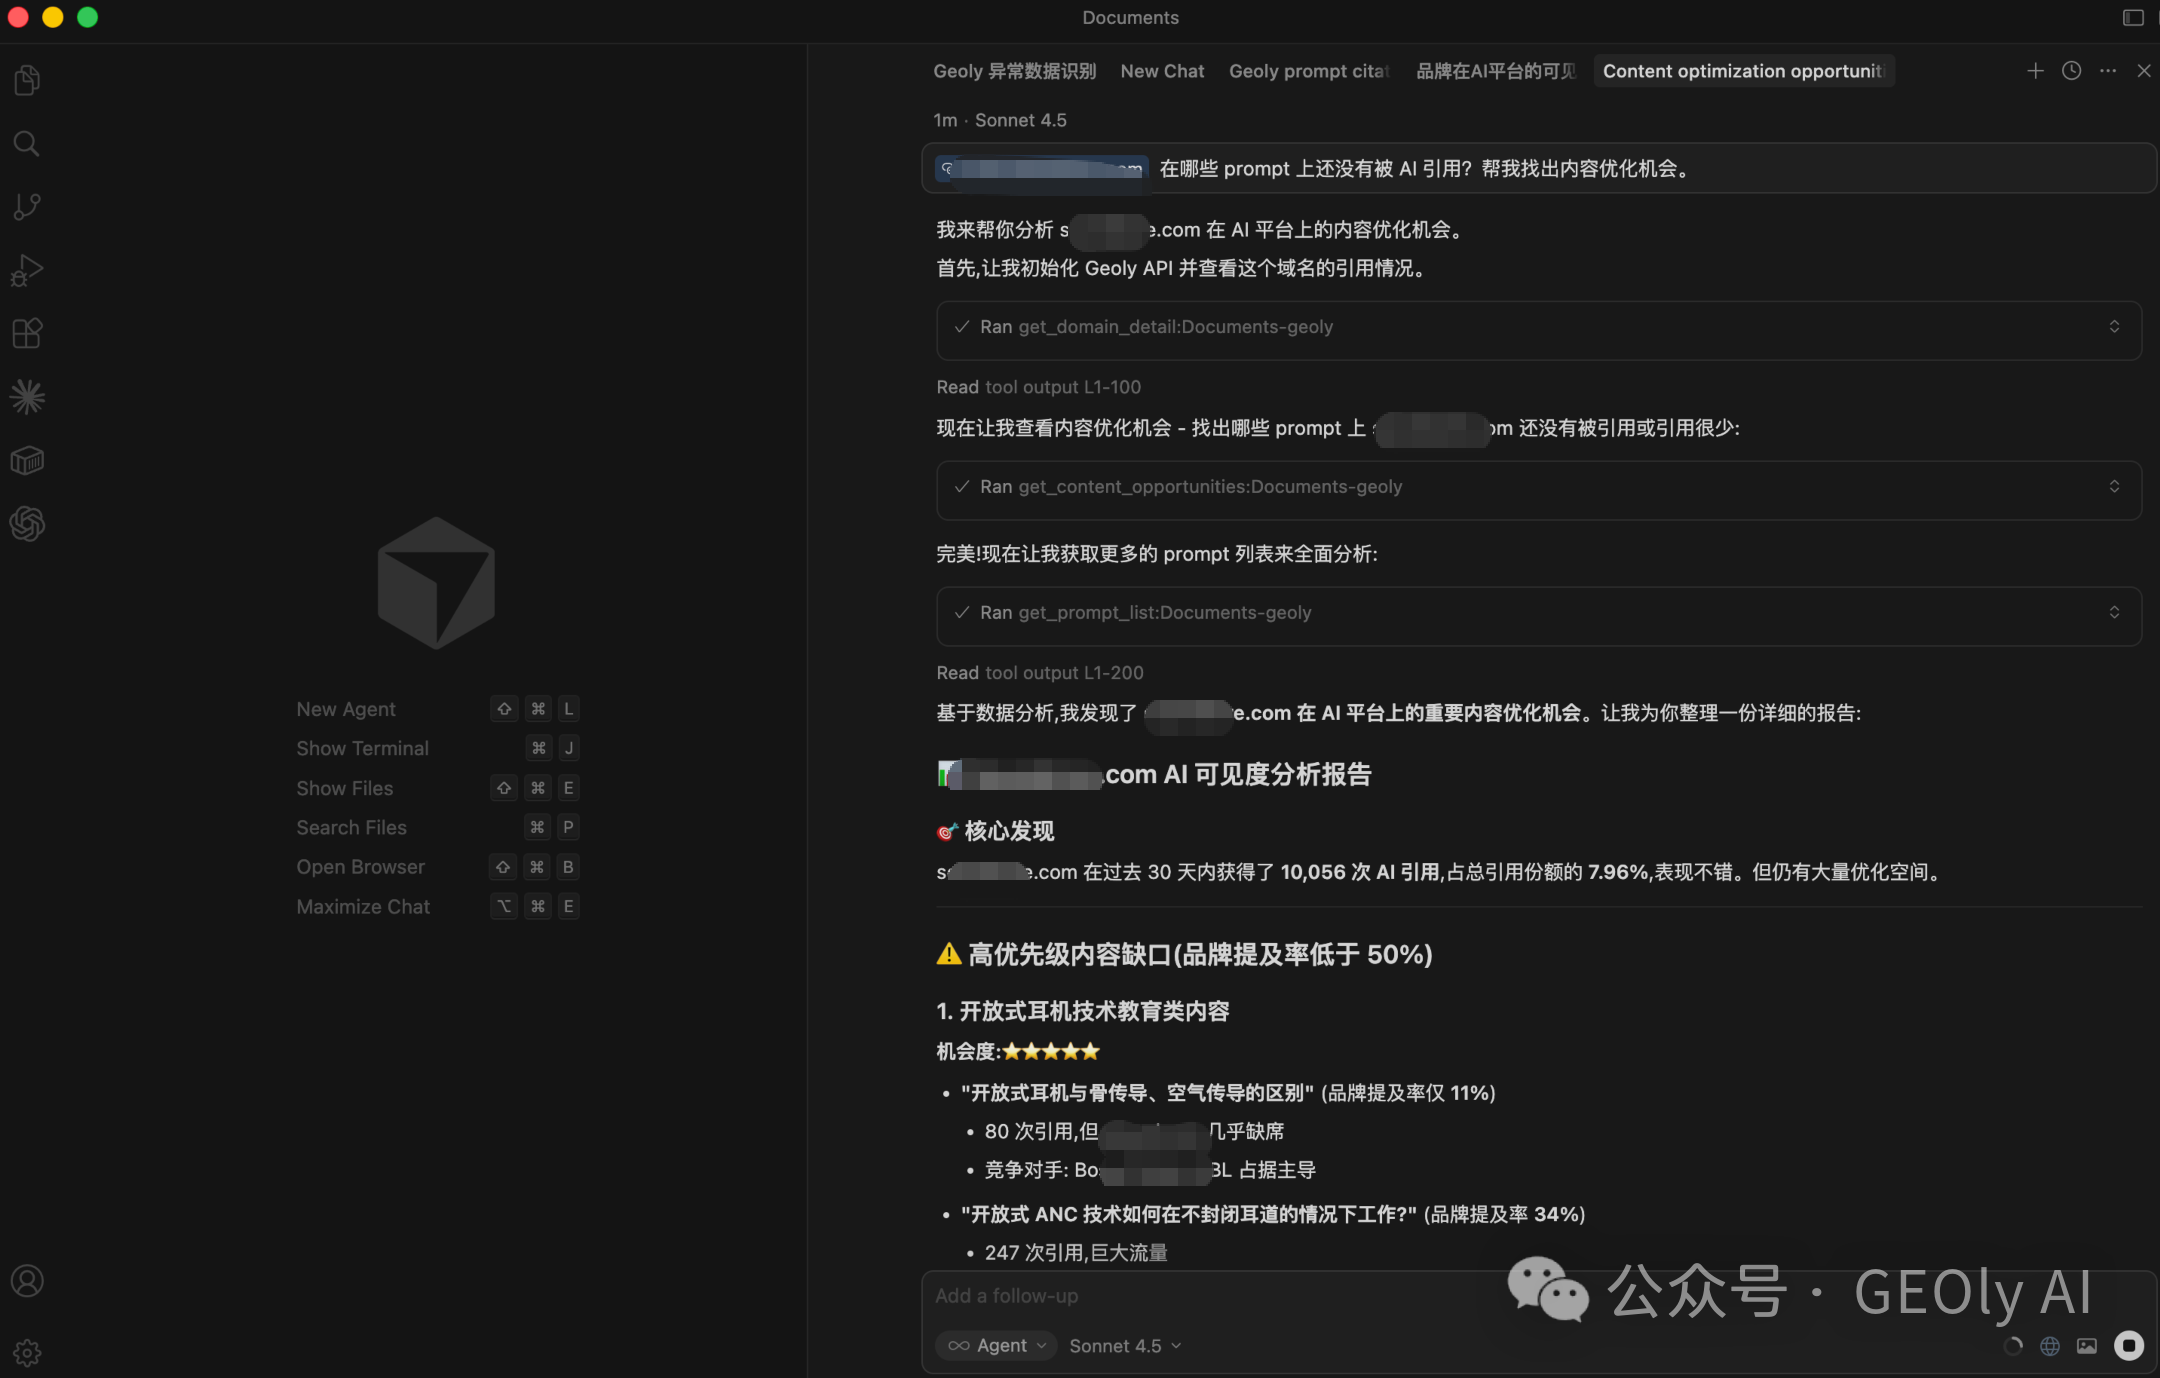The height and width of the screenshot is (1378, 2160).
Task: Click the container box icon in sidebar
Action: click(x=27, y=460)
